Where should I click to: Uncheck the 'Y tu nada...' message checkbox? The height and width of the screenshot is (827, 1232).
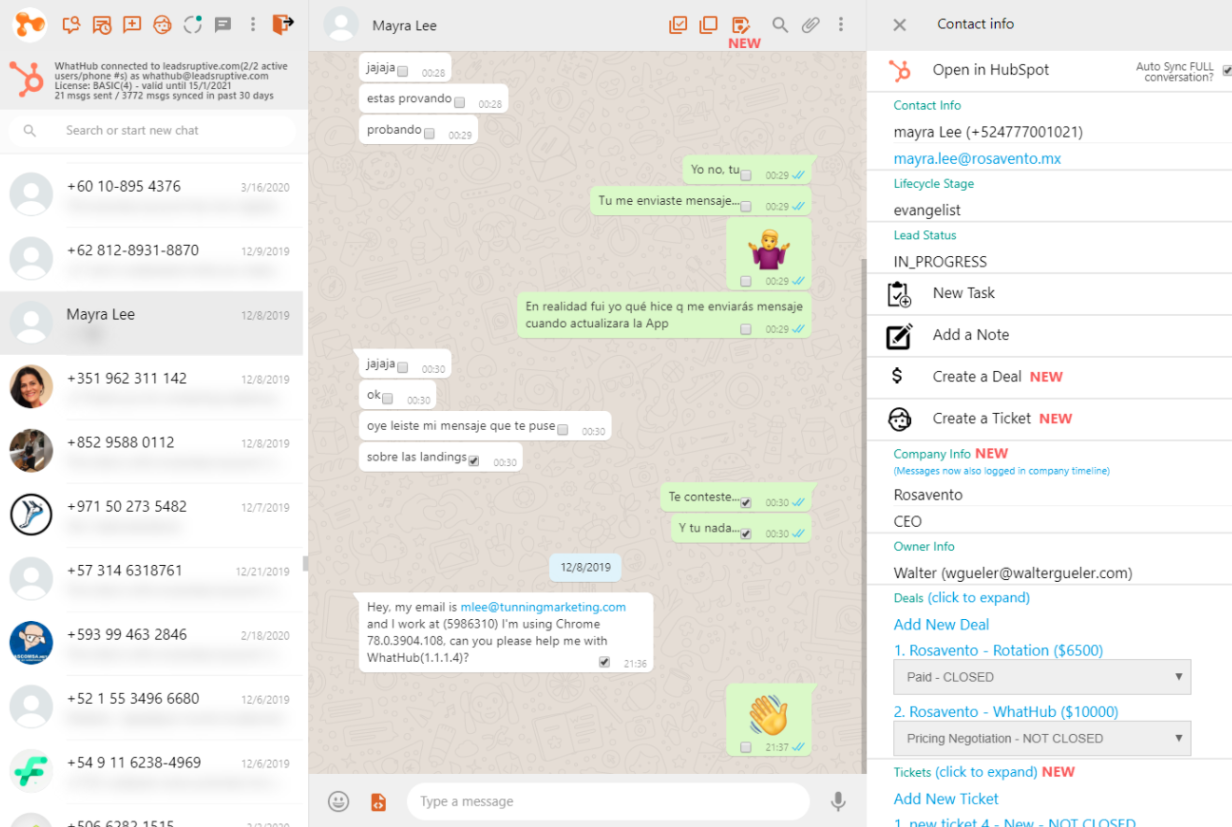tap(746, 533)
